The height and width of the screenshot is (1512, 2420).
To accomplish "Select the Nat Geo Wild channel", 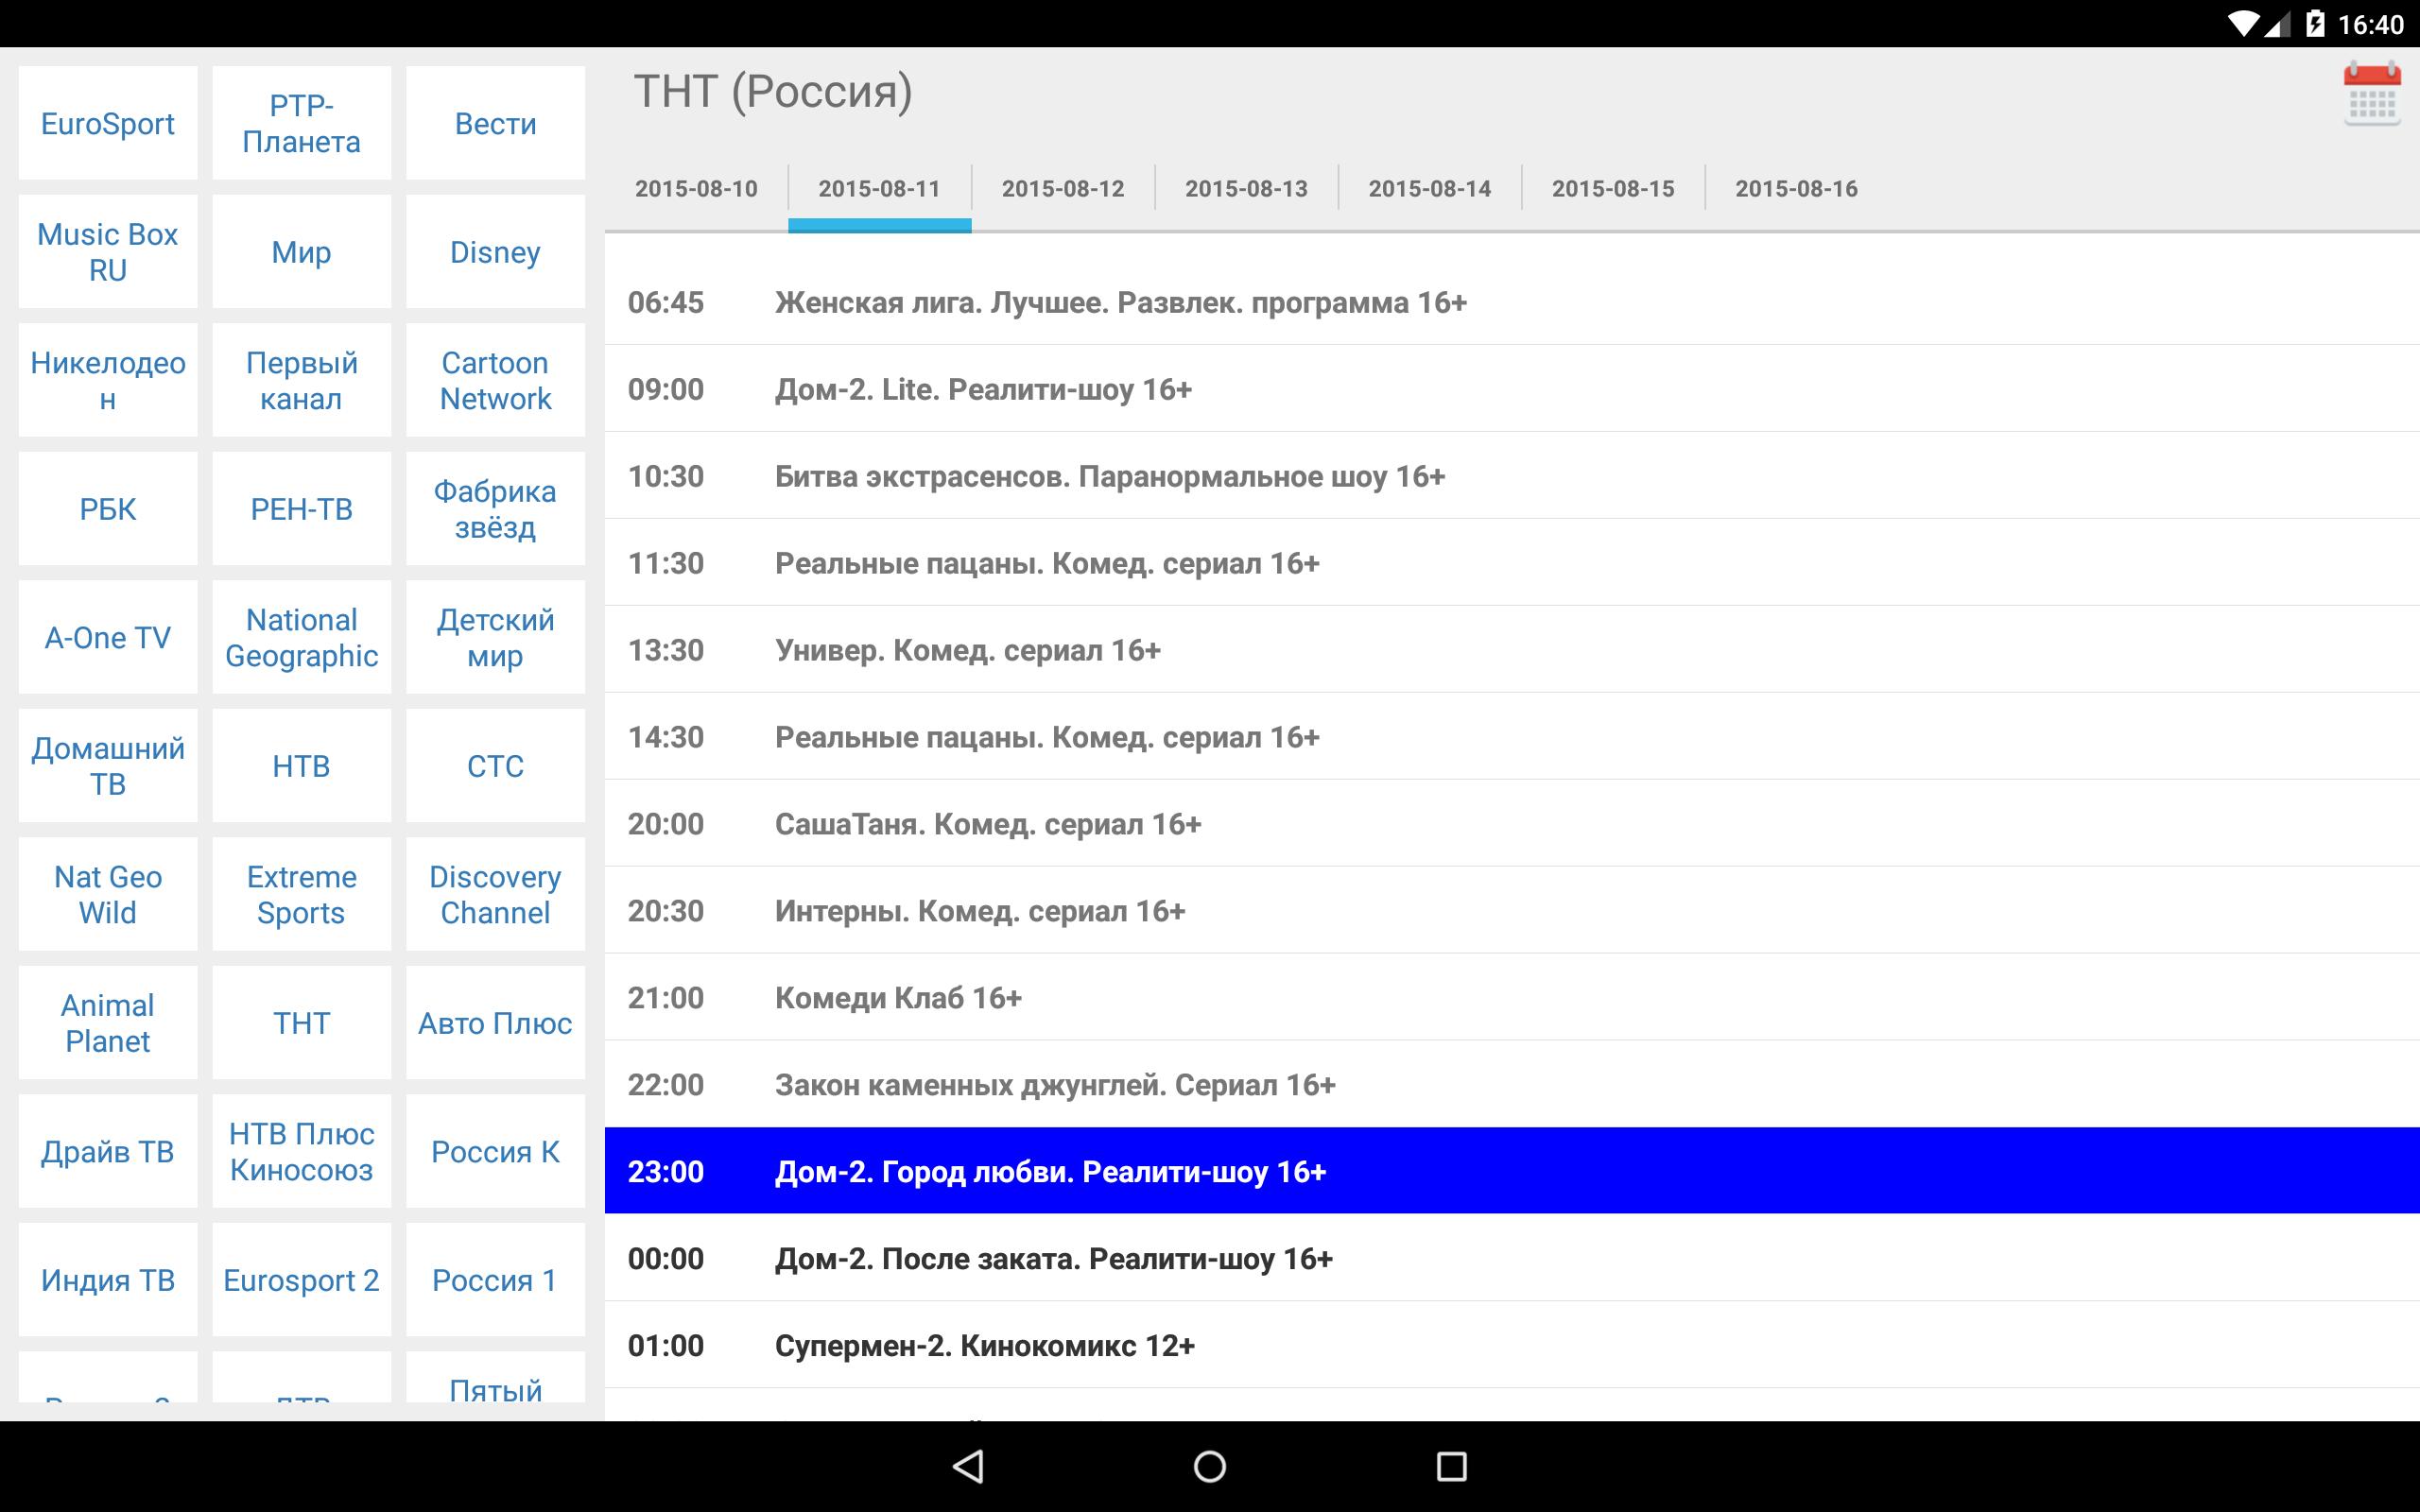I will coord(108,894).
